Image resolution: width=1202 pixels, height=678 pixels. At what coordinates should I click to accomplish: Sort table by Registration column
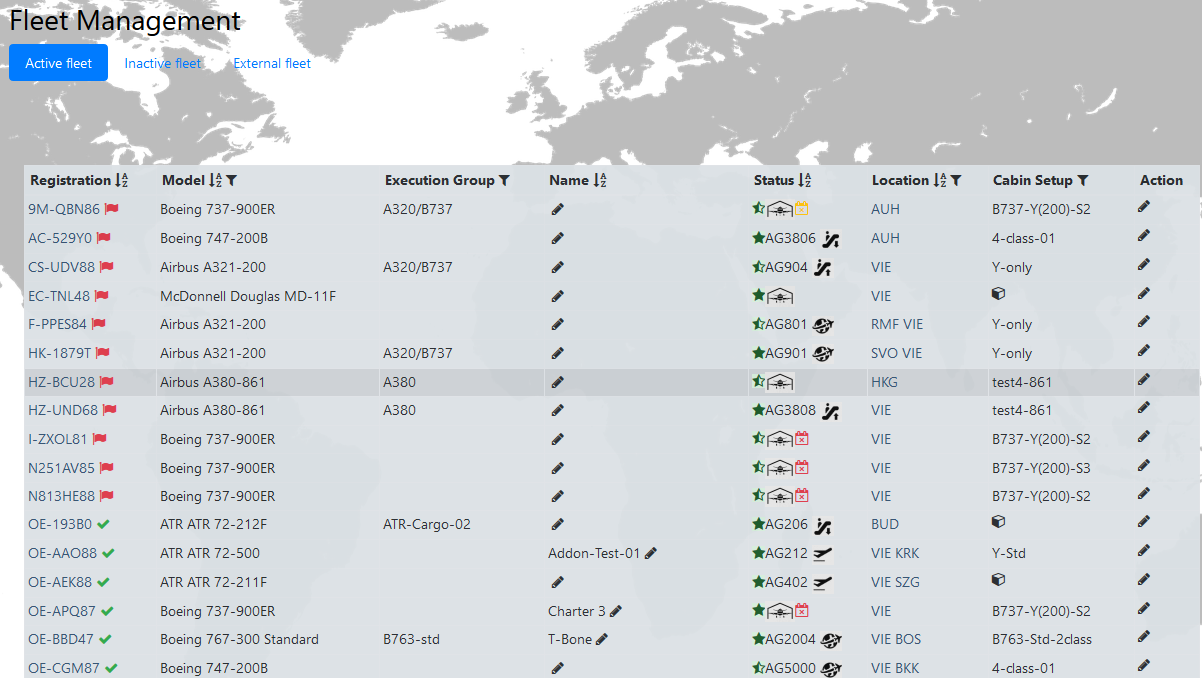point(122,181)
